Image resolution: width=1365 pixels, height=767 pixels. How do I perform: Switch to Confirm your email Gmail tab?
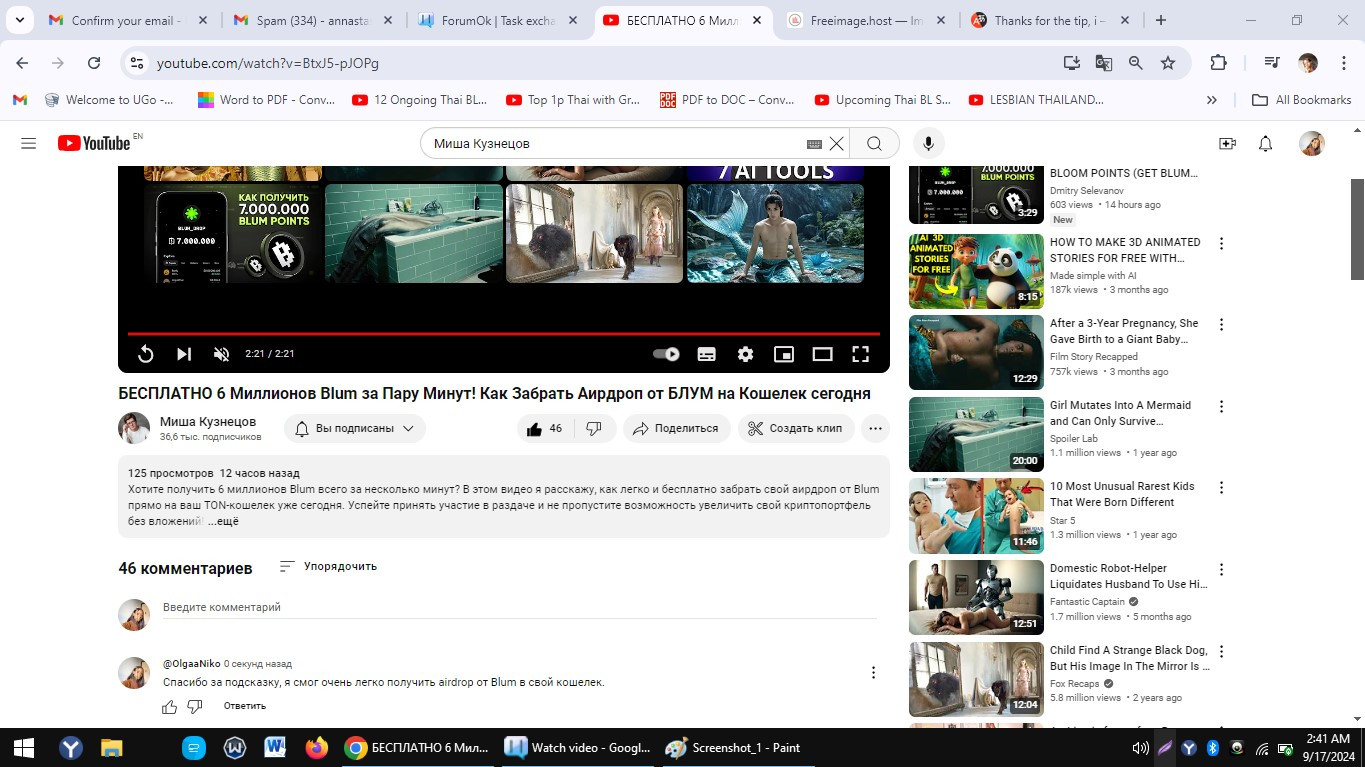coord(128,20)
